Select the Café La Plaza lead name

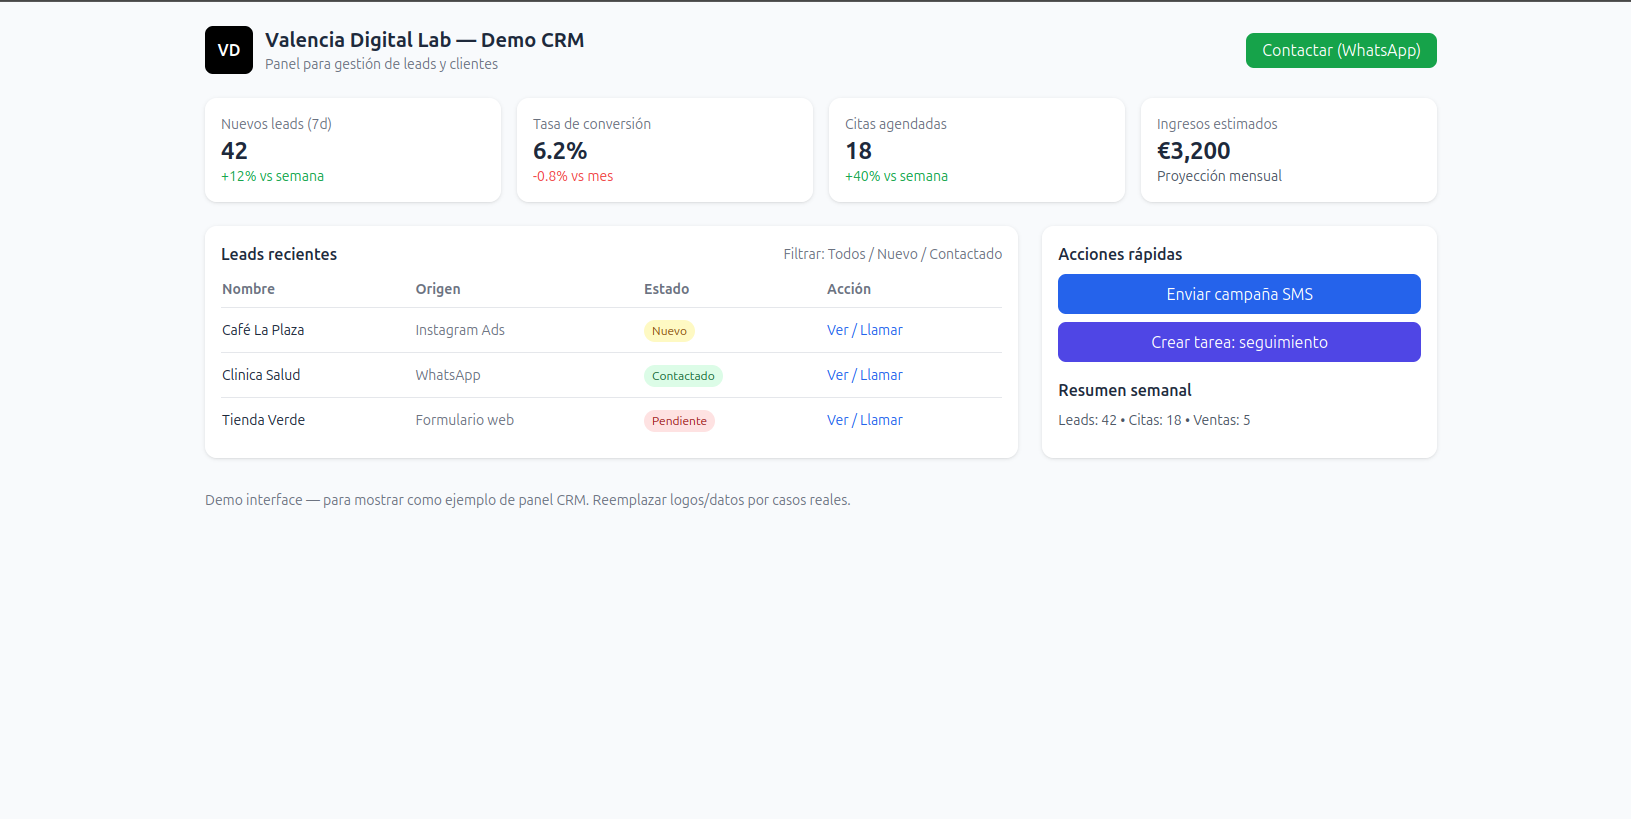tap(263, 330)
